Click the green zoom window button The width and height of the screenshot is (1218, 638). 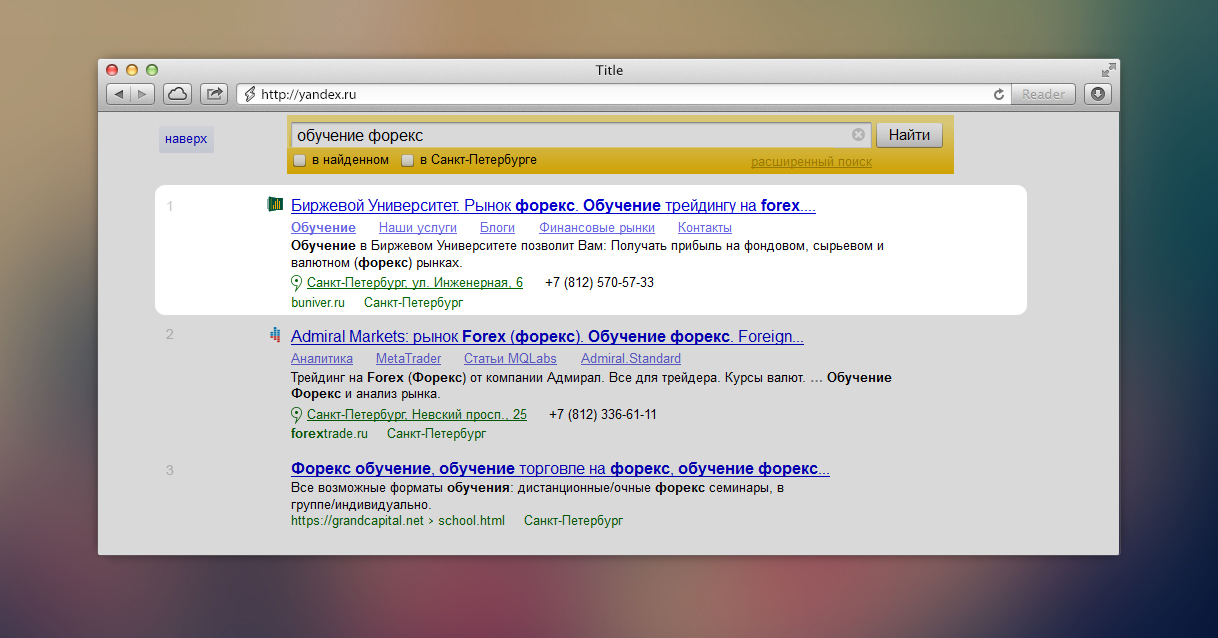152,70
